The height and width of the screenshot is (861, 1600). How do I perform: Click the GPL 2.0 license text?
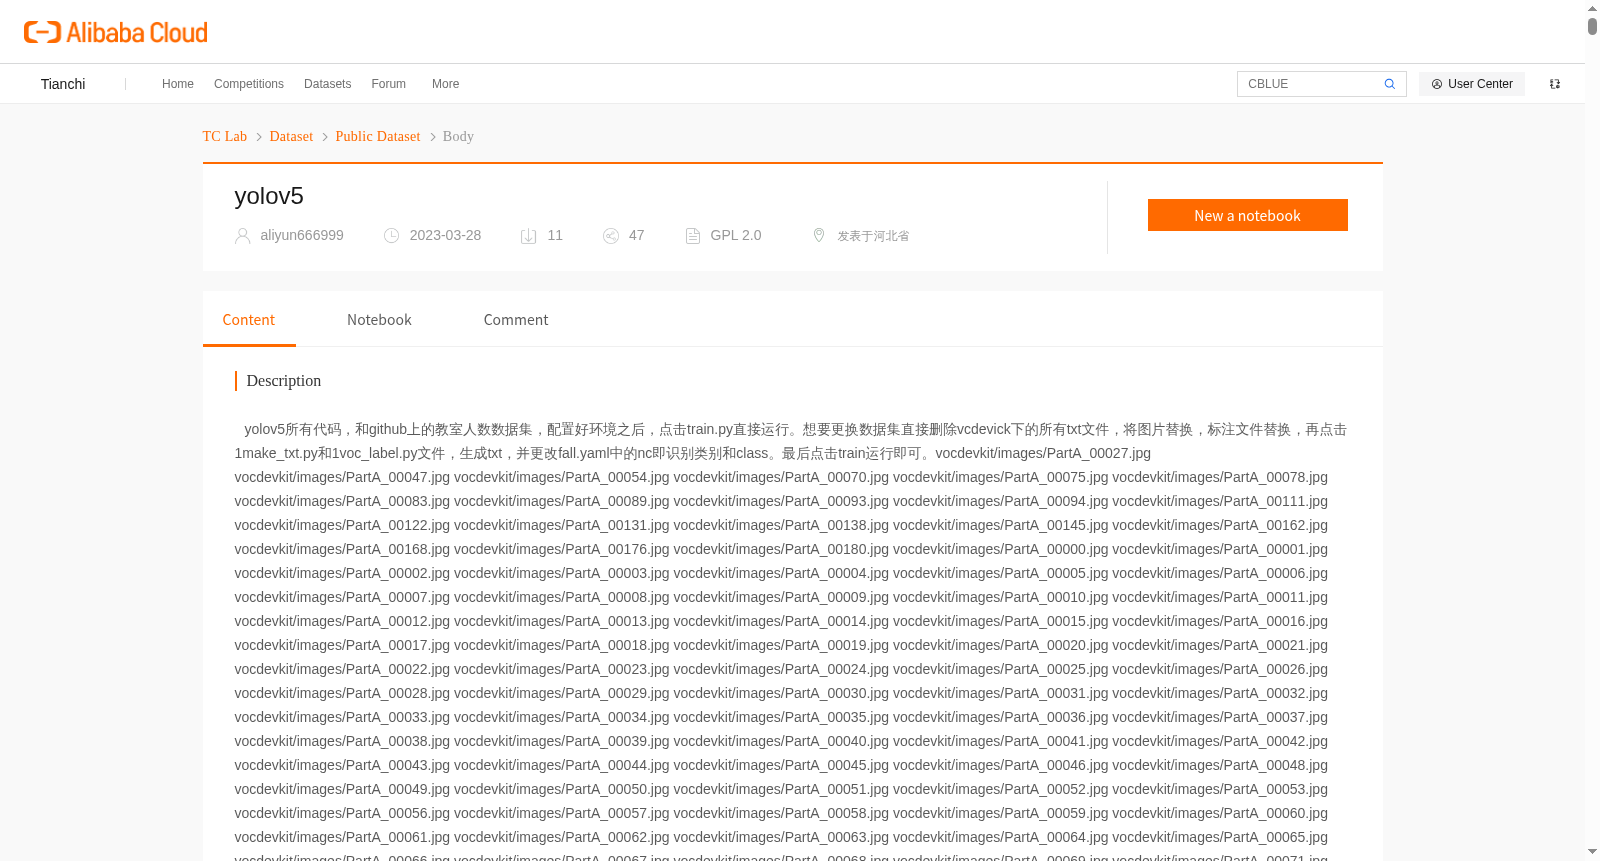coord(736,235)
